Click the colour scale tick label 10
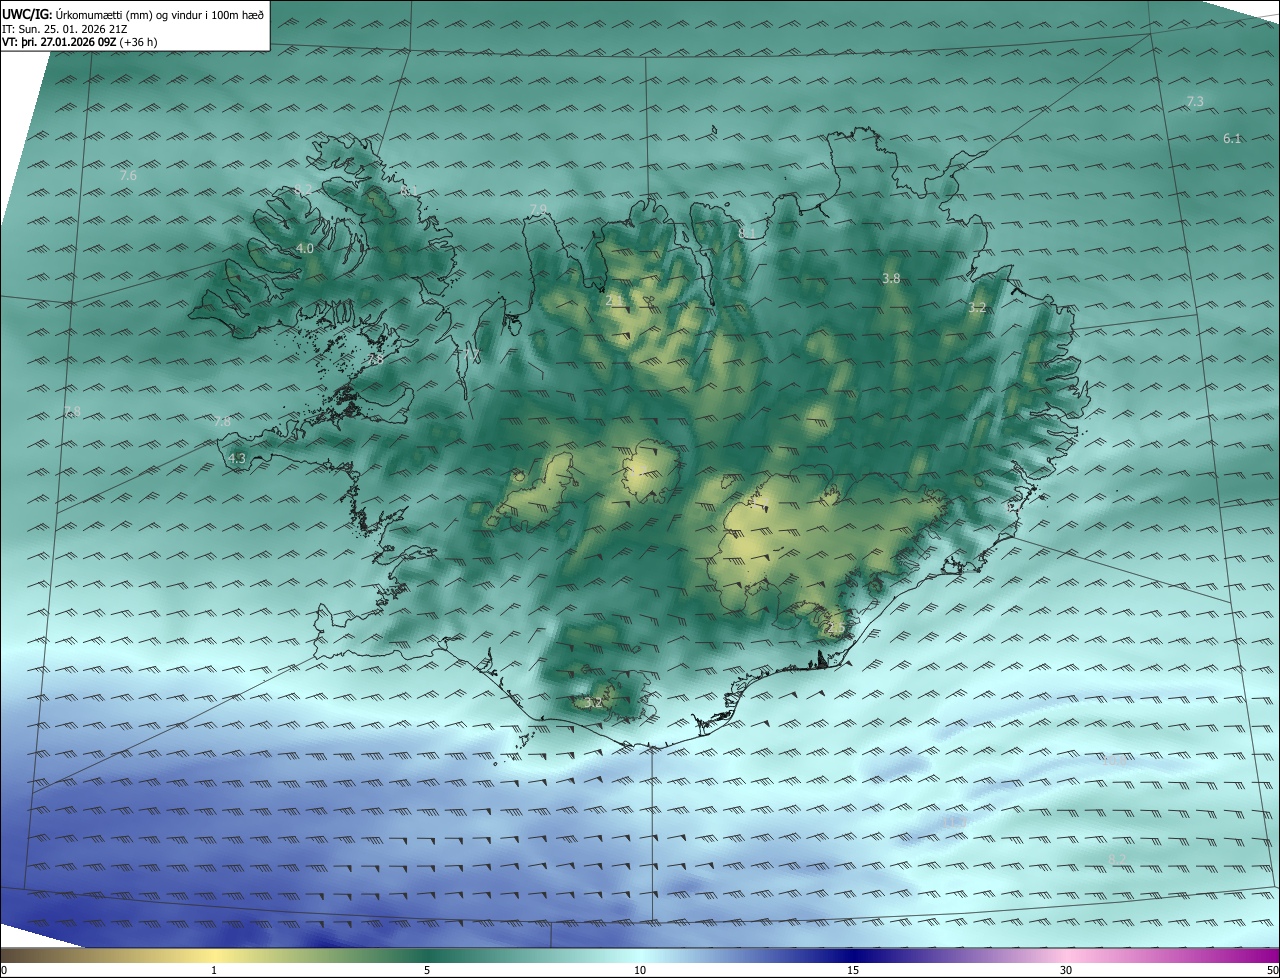 640,970
